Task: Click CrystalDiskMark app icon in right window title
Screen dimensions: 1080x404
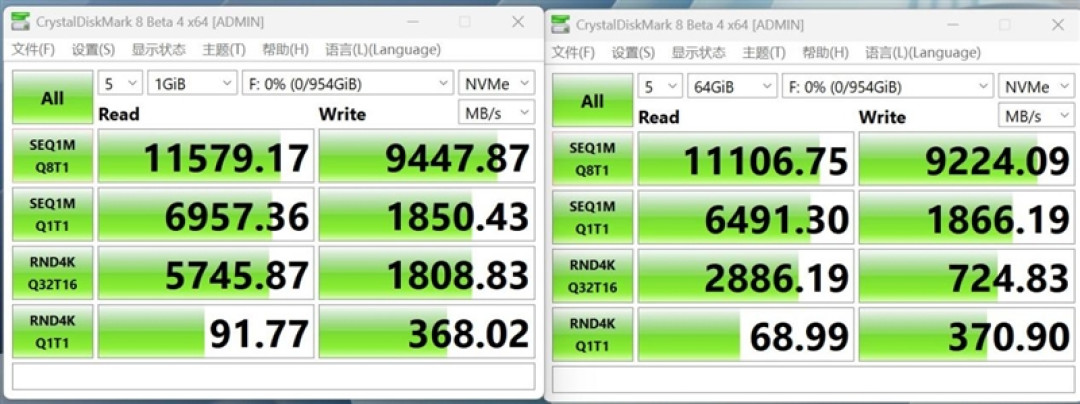Action: pos(561,24)
